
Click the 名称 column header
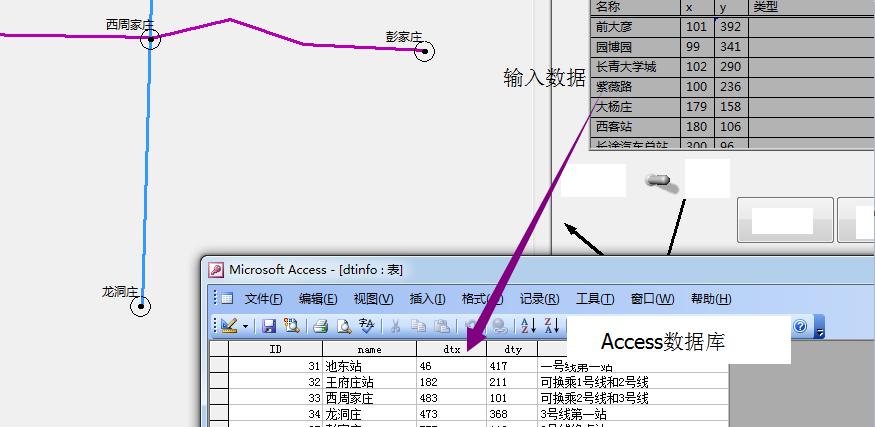point(636,8)
